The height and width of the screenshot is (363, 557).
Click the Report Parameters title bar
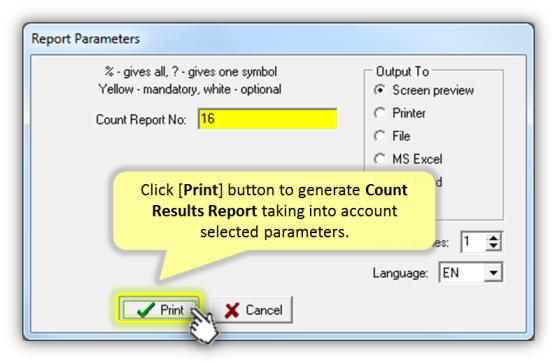tap(278, 38)
